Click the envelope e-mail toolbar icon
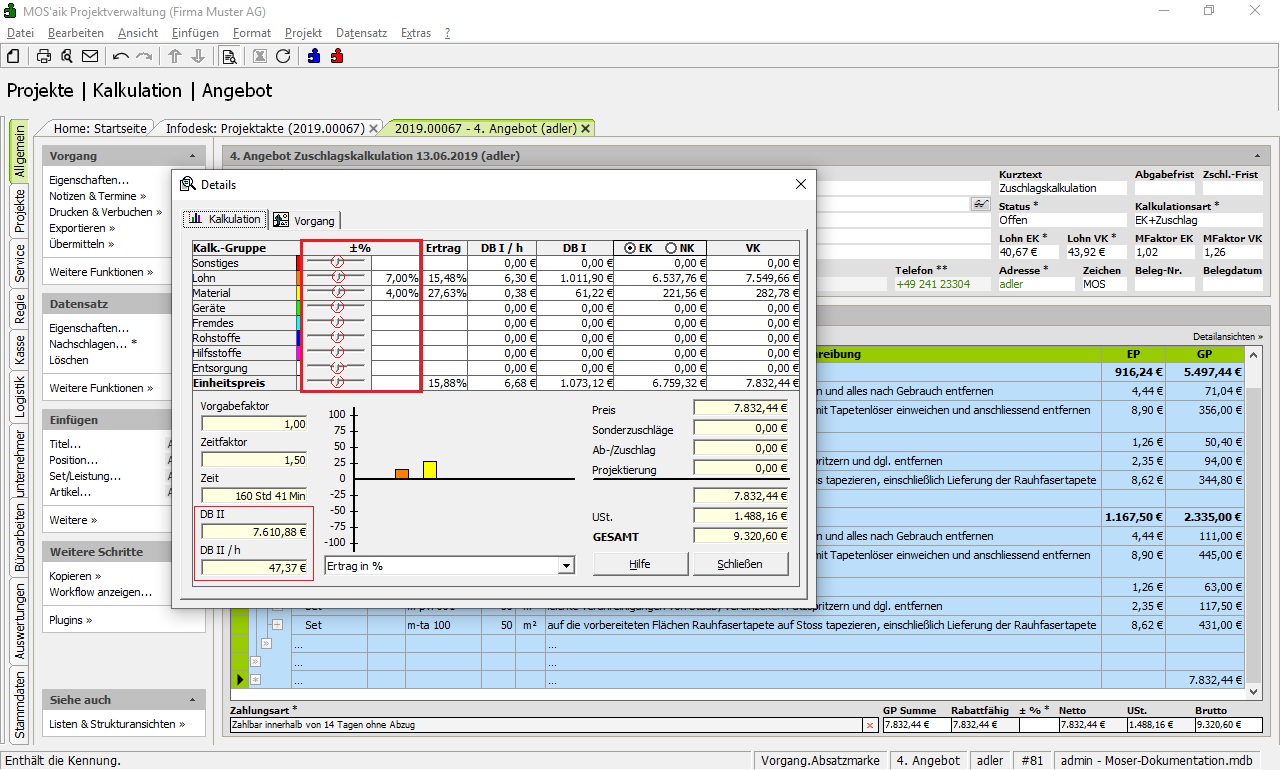 click(90, 56)
